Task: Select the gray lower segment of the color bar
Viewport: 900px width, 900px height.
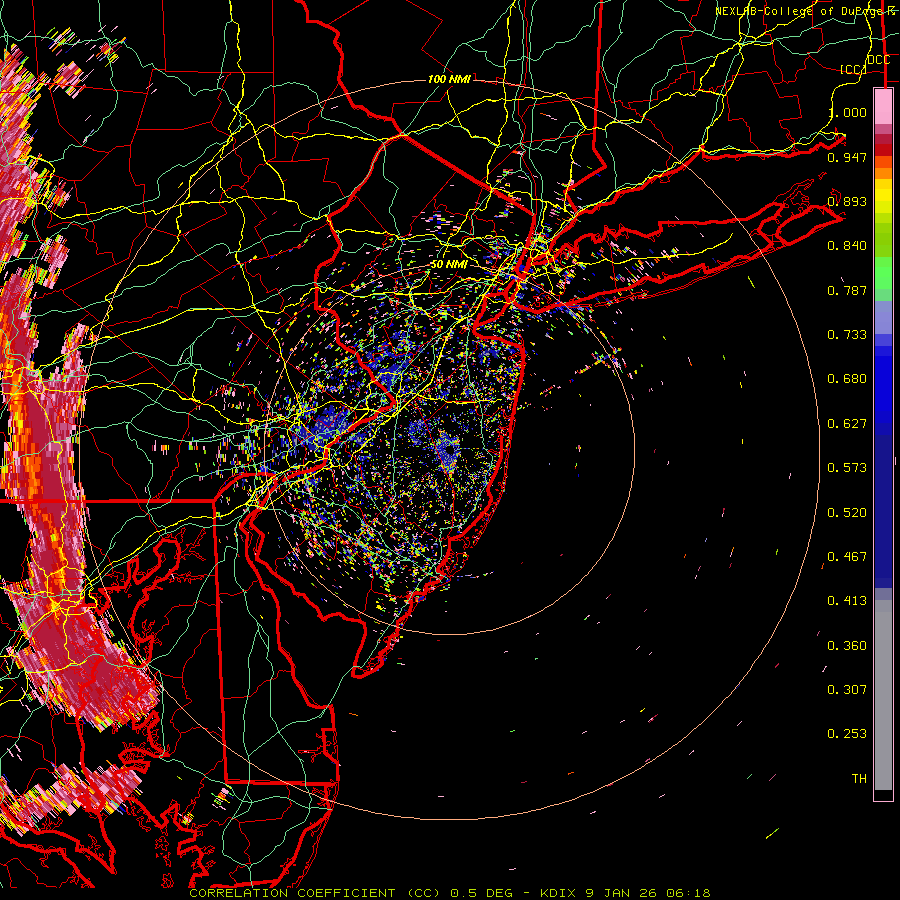Action: tap(883, 695)
